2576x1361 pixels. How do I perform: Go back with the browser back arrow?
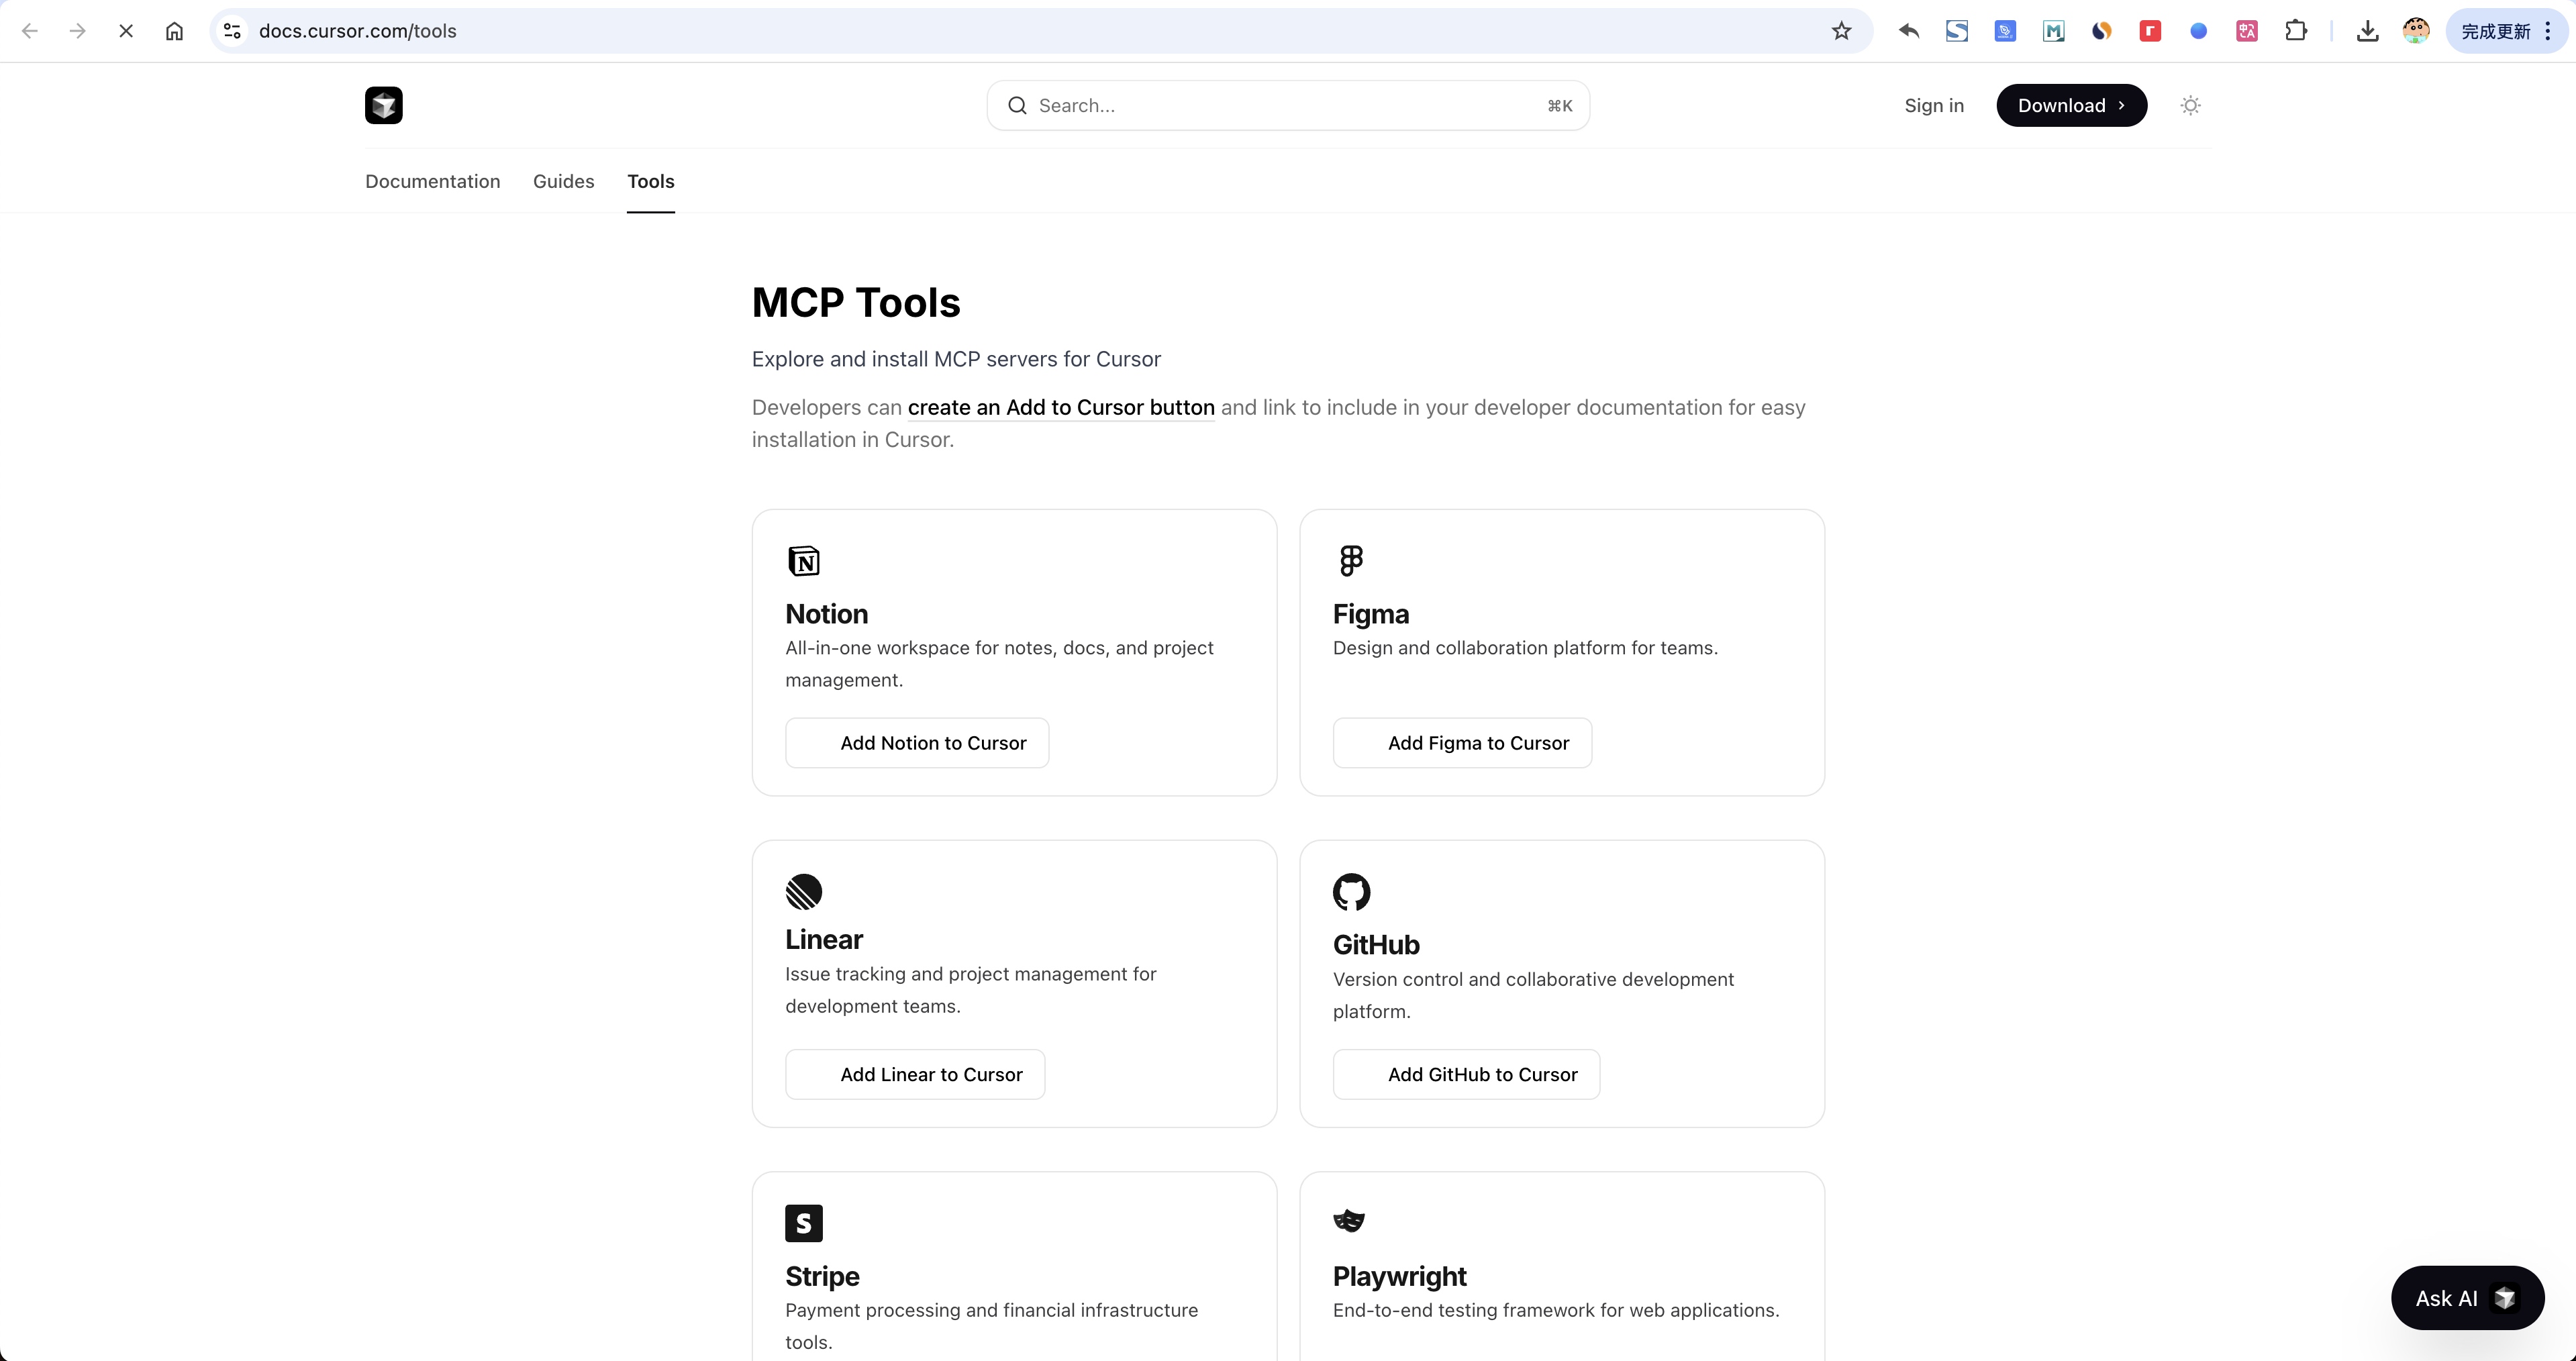(30, 31)
